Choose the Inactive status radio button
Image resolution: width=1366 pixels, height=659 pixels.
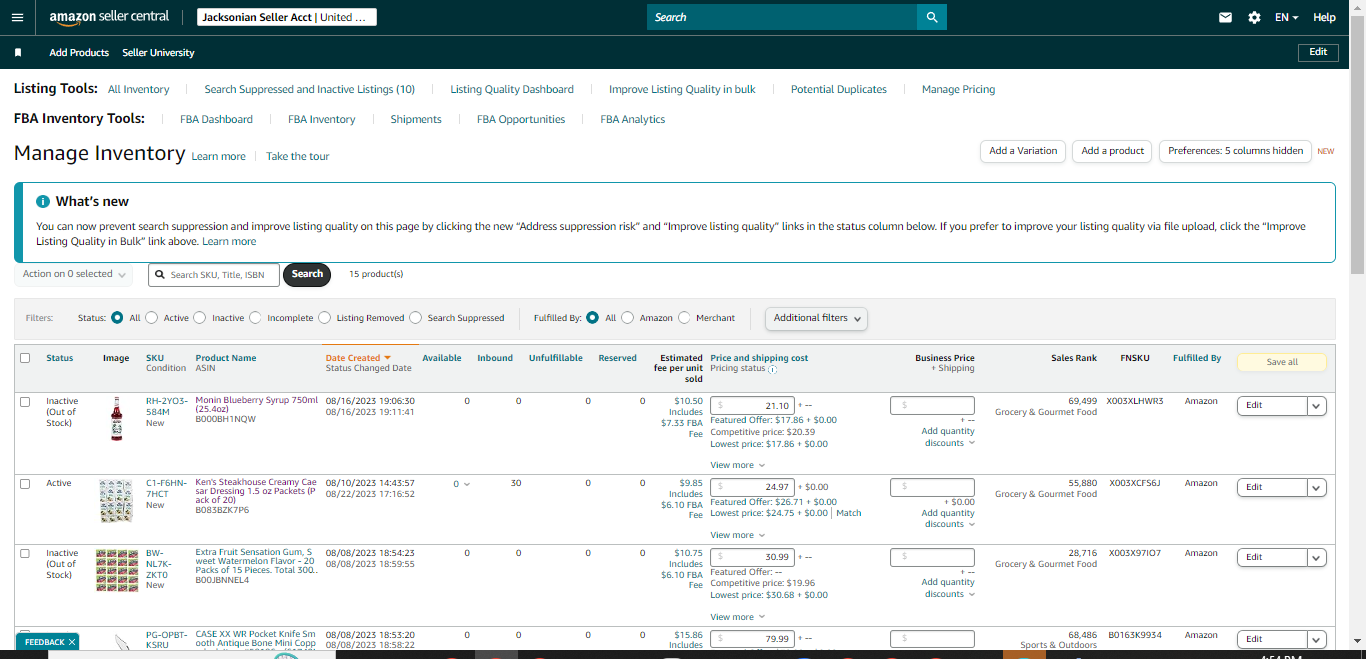[x=199, y=318]
